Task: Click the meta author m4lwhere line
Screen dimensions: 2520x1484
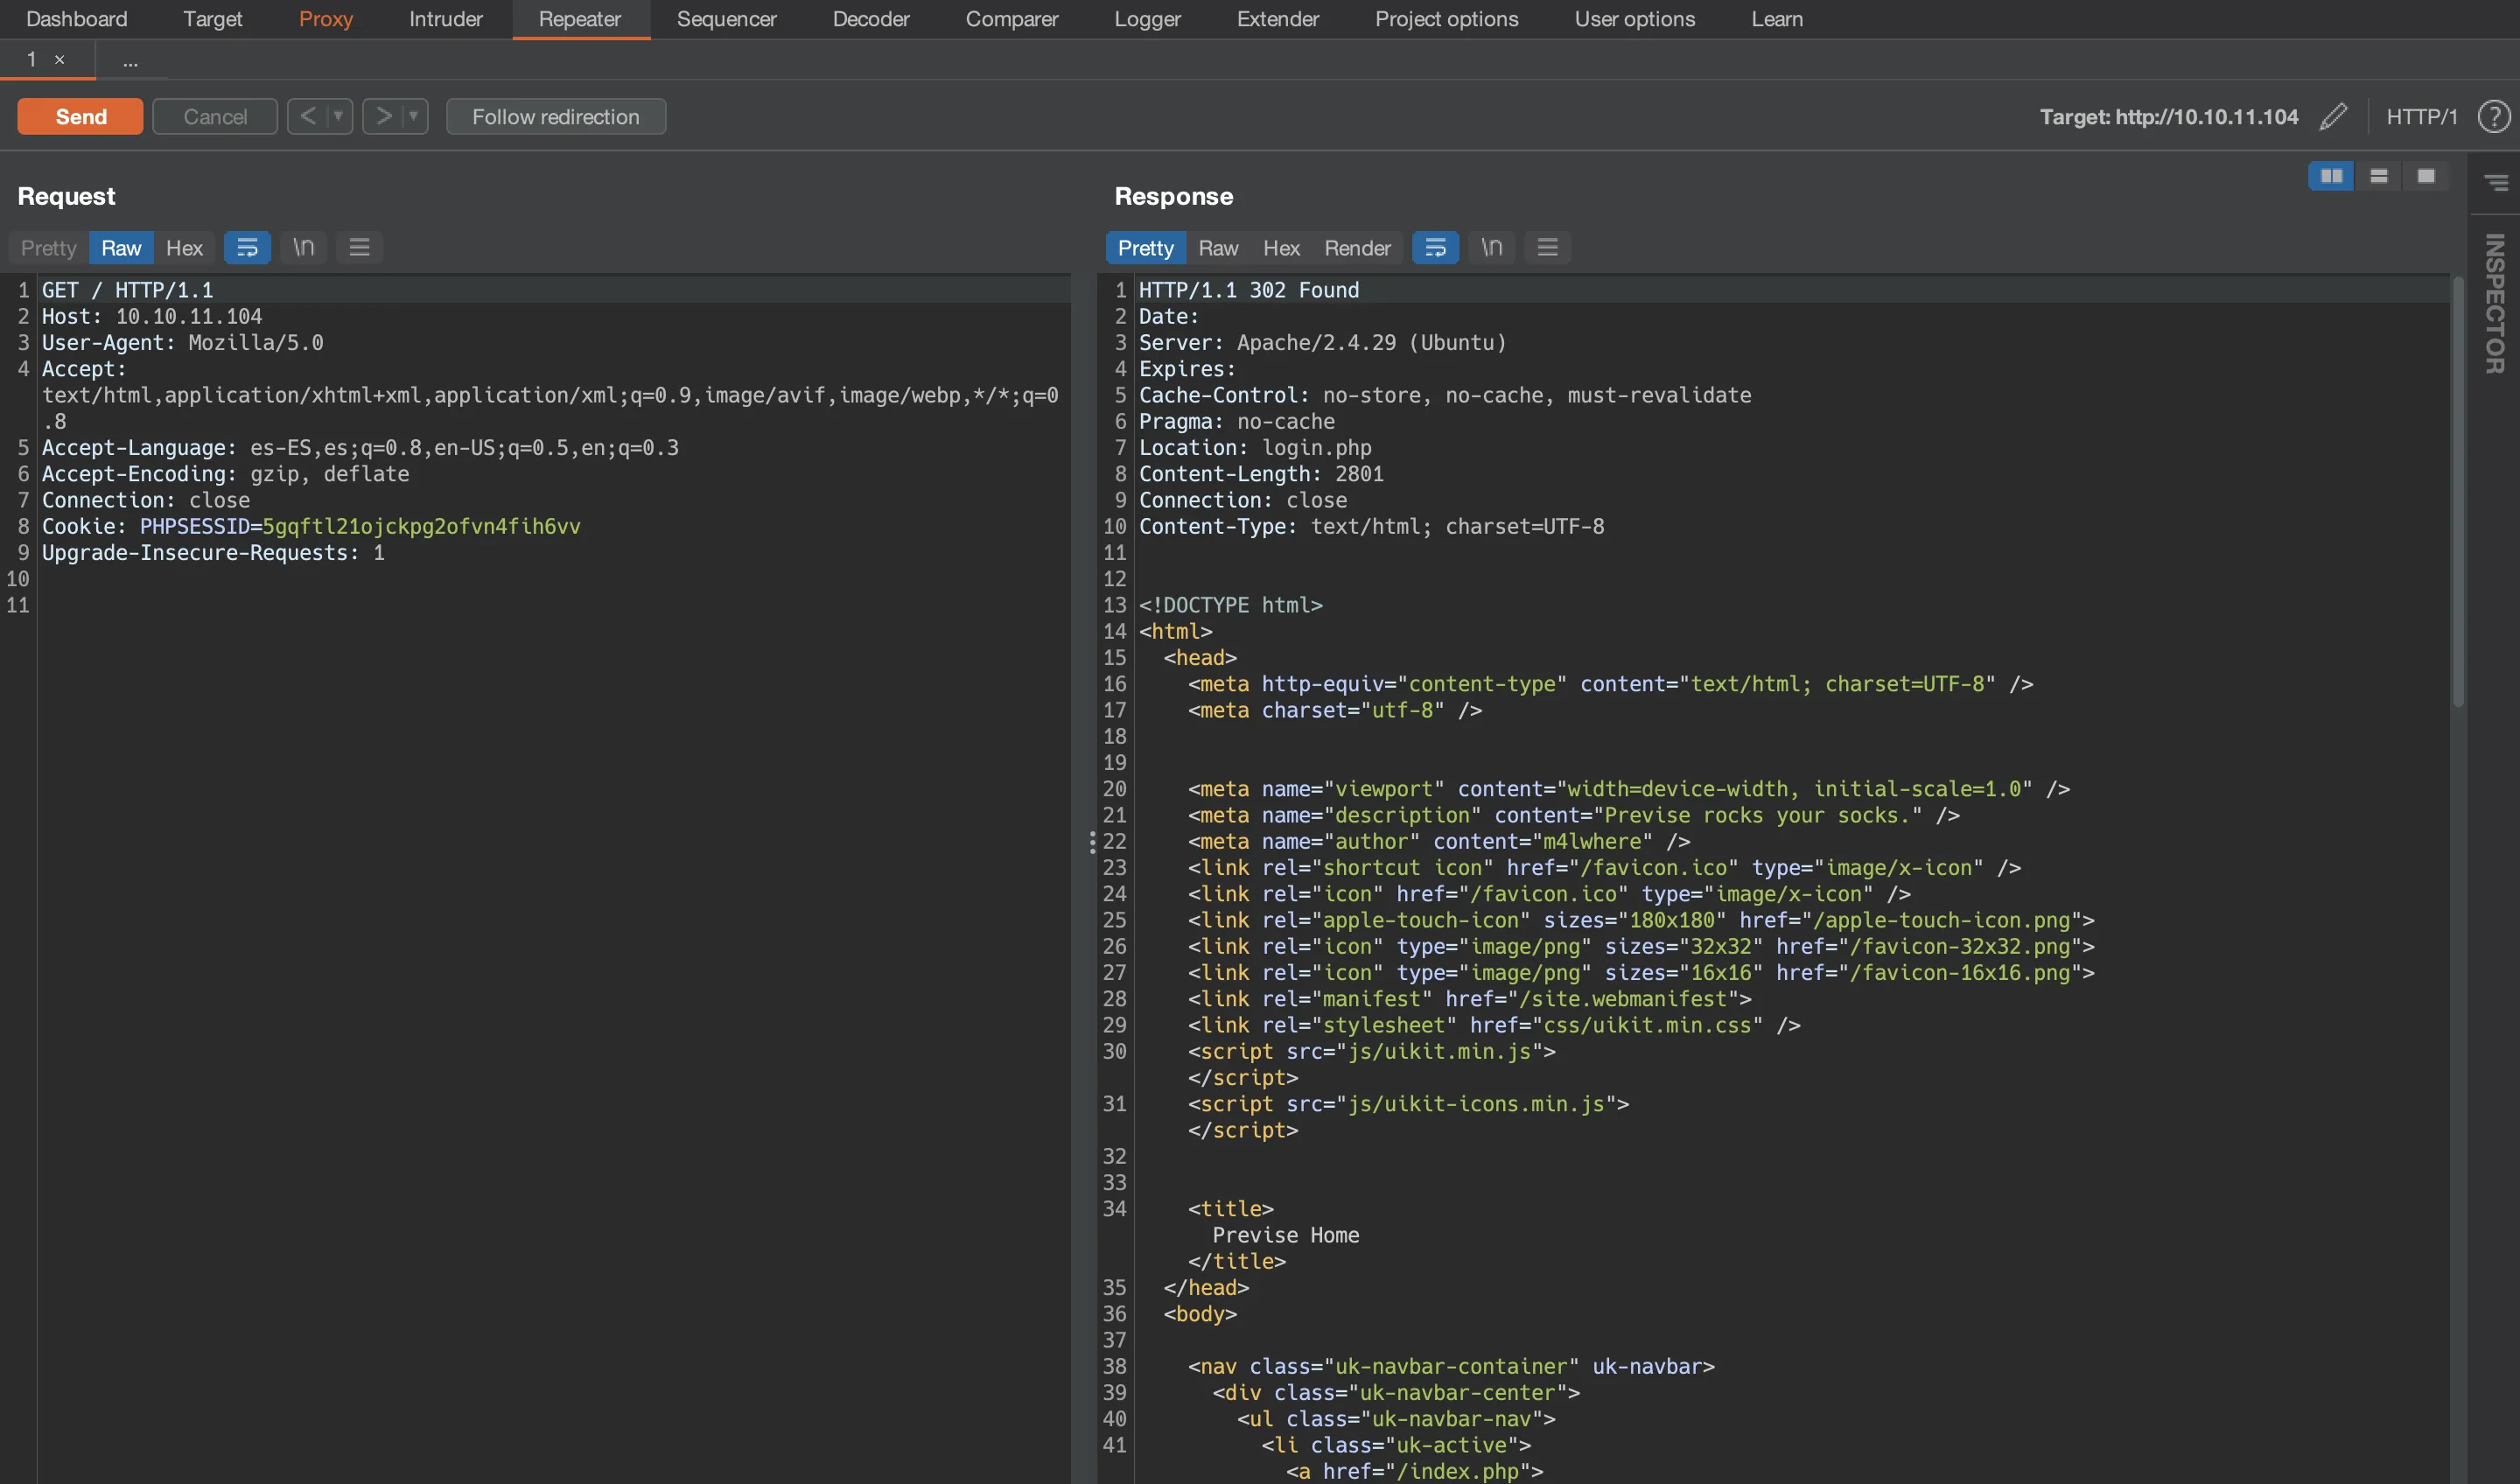Action: pos(1439,841)
